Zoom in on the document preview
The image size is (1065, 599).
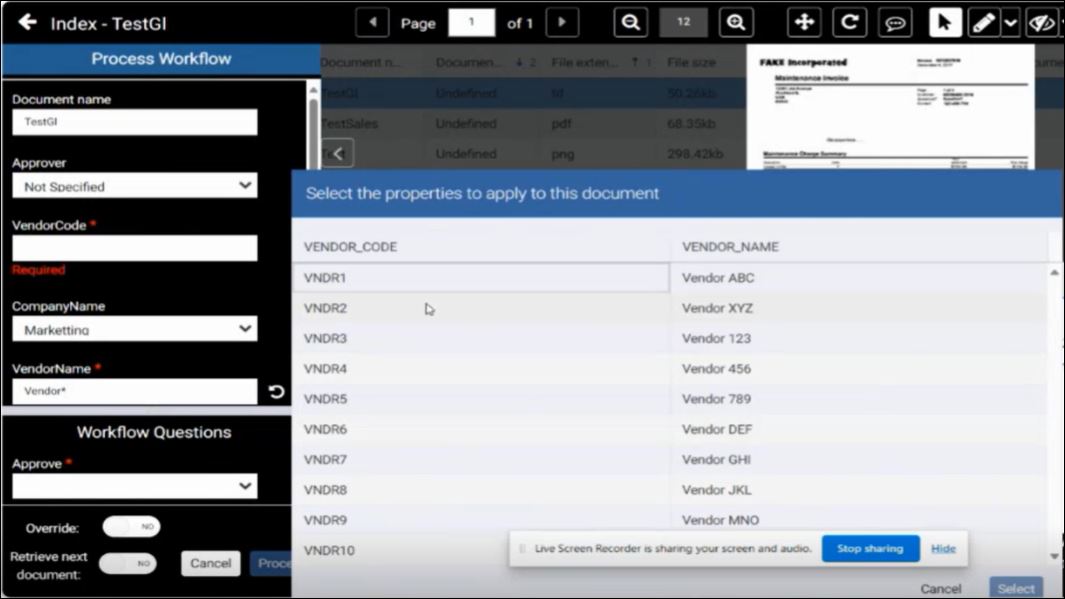pos(735,23)
